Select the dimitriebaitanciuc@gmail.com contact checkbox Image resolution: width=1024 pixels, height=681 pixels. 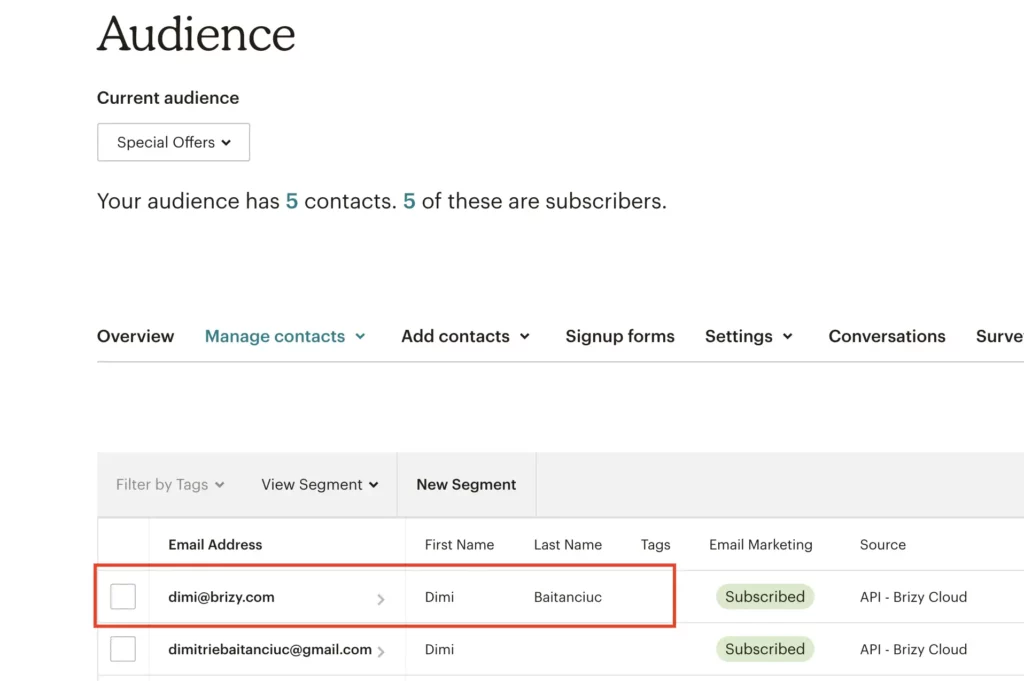click(x=122, y=649)
